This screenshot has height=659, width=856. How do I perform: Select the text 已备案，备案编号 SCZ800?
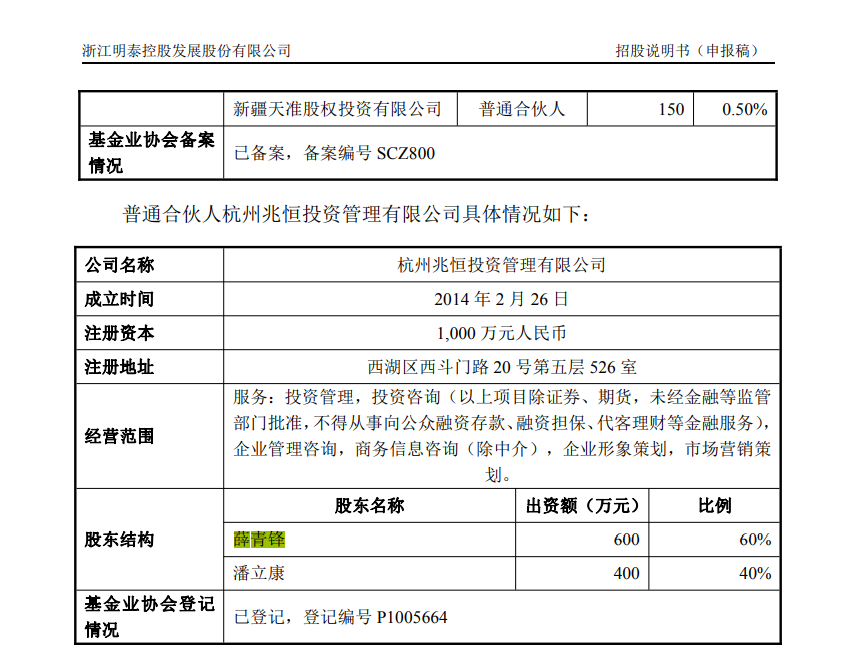[x=334, y=153]
